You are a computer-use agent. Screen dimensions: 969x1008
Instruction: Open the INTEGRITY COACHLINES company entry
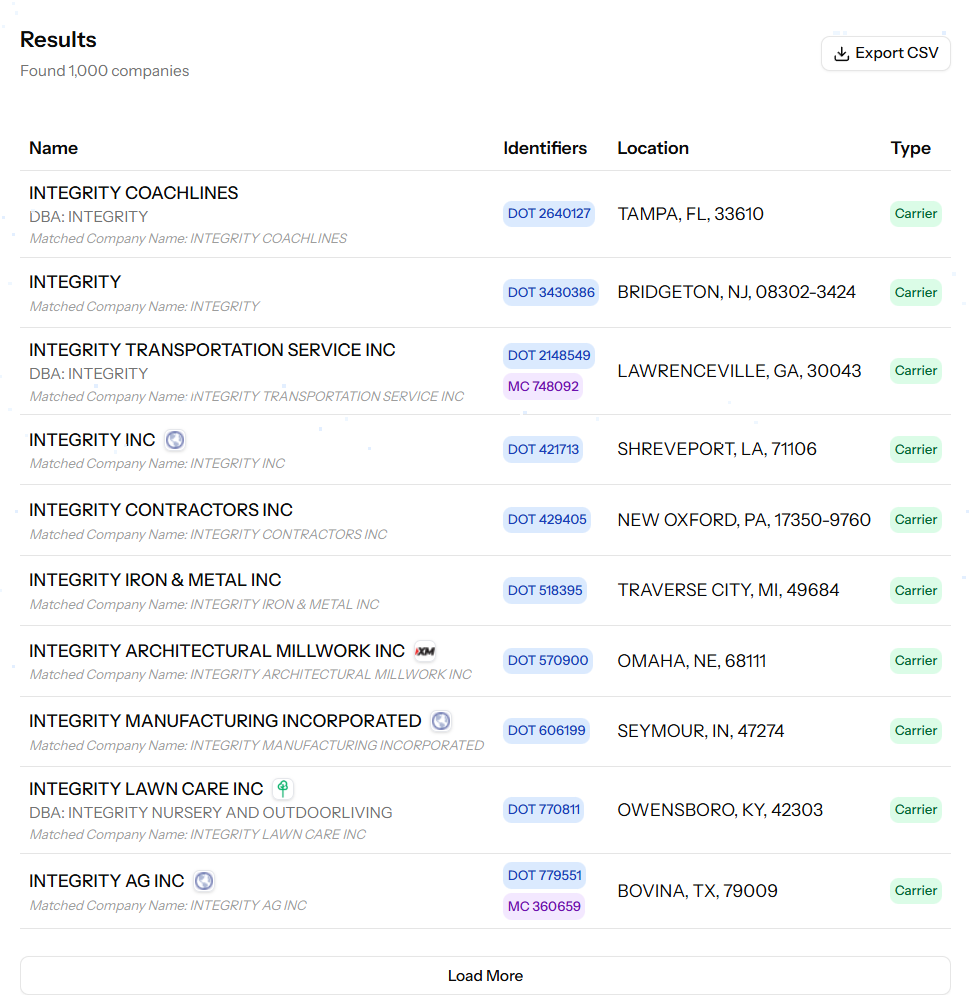point(133,192)
